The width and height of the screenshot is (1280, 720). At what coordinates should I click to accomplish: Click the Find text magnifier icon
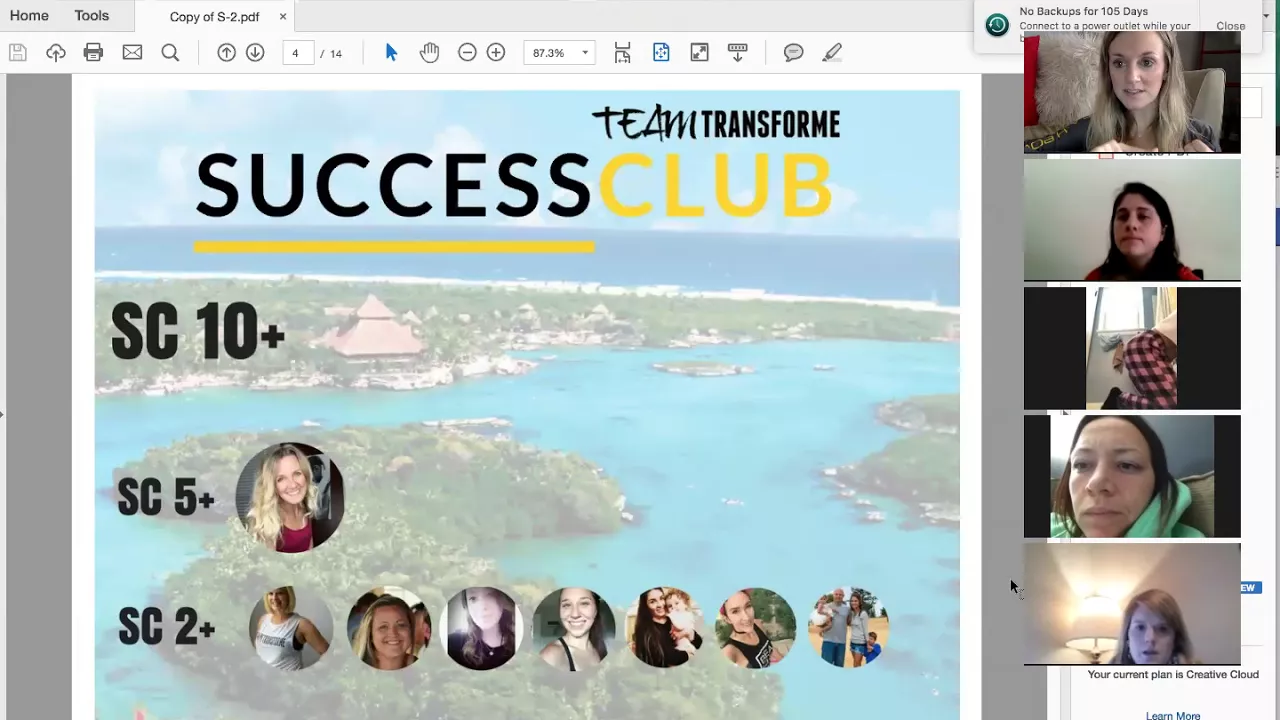point(170,53)
